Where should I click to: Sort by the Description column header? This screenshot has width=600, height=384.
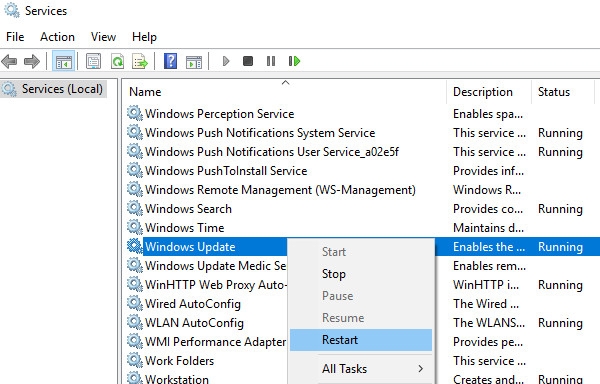point(489,92)
